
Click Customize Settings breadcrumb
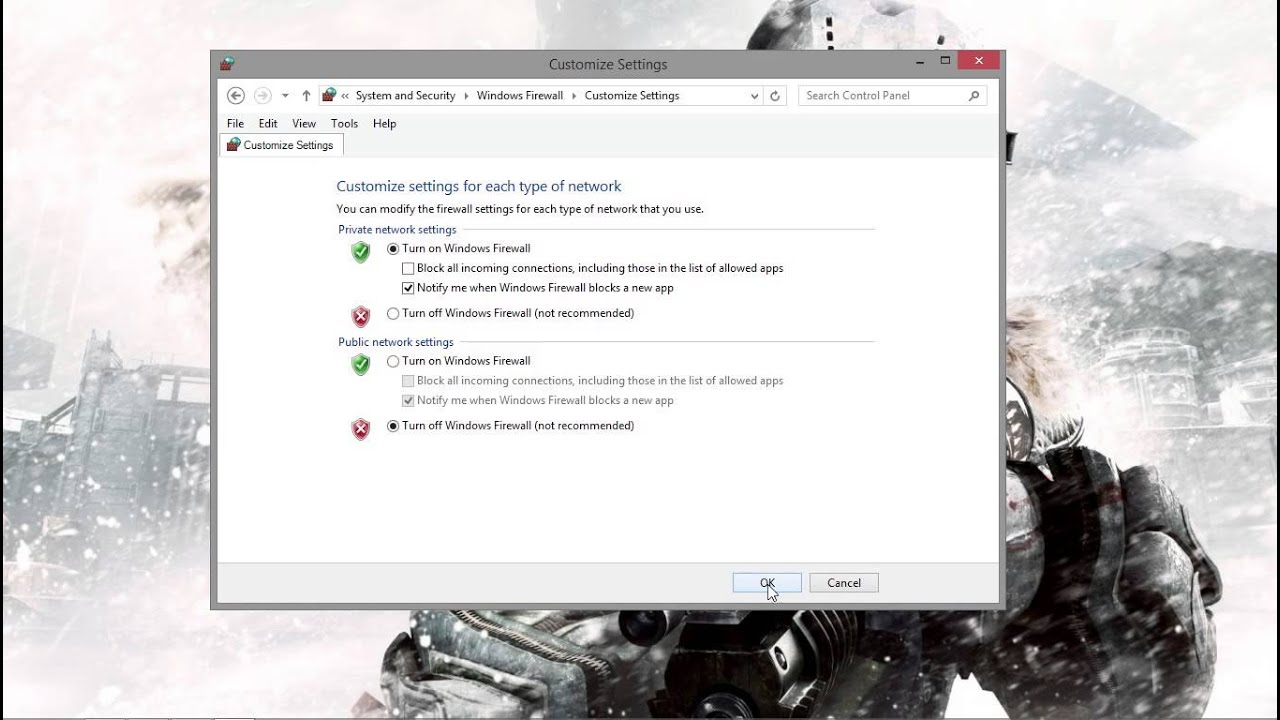tap(632, 96)
